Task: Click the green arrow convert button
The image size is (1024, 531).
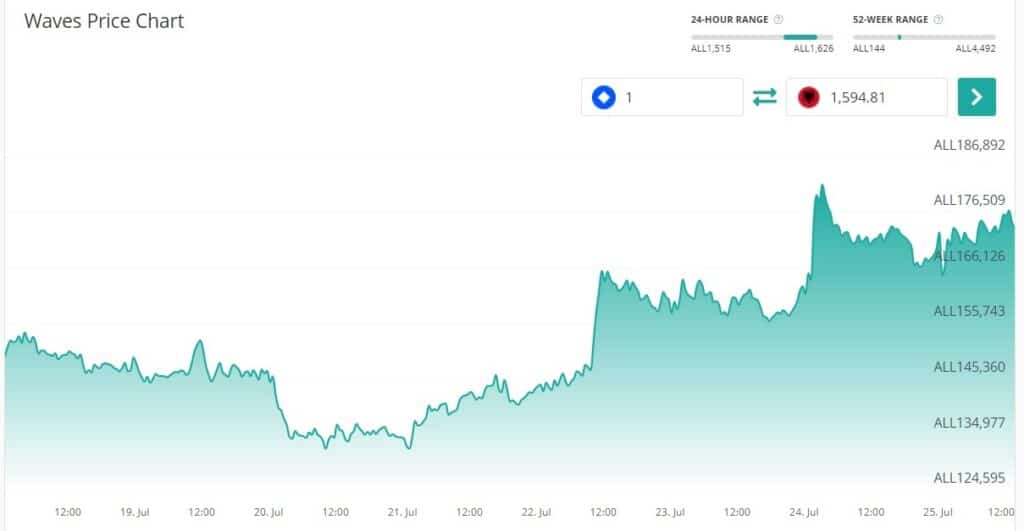Action: (x=976, y=97)
